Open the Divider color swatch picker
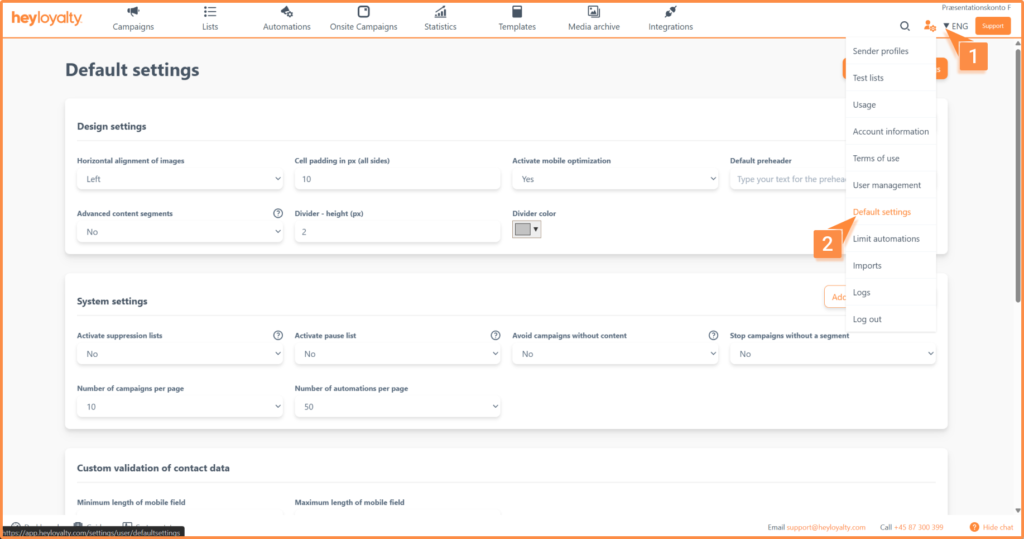This screenshot has width=1024, height=539. tap(526, 229)
